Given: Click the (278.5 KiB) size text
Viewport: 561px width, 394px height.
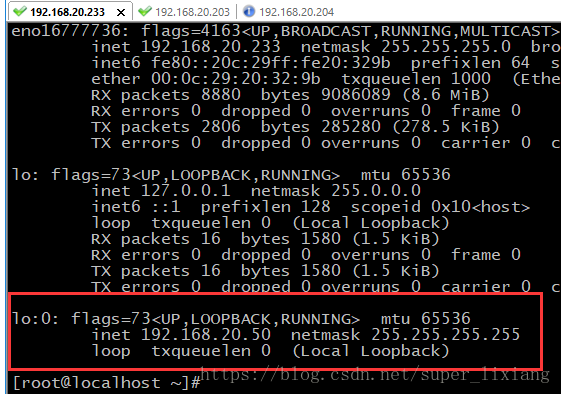Looking at the screenshot, I should pyautogui.click(x=445, y=127).
